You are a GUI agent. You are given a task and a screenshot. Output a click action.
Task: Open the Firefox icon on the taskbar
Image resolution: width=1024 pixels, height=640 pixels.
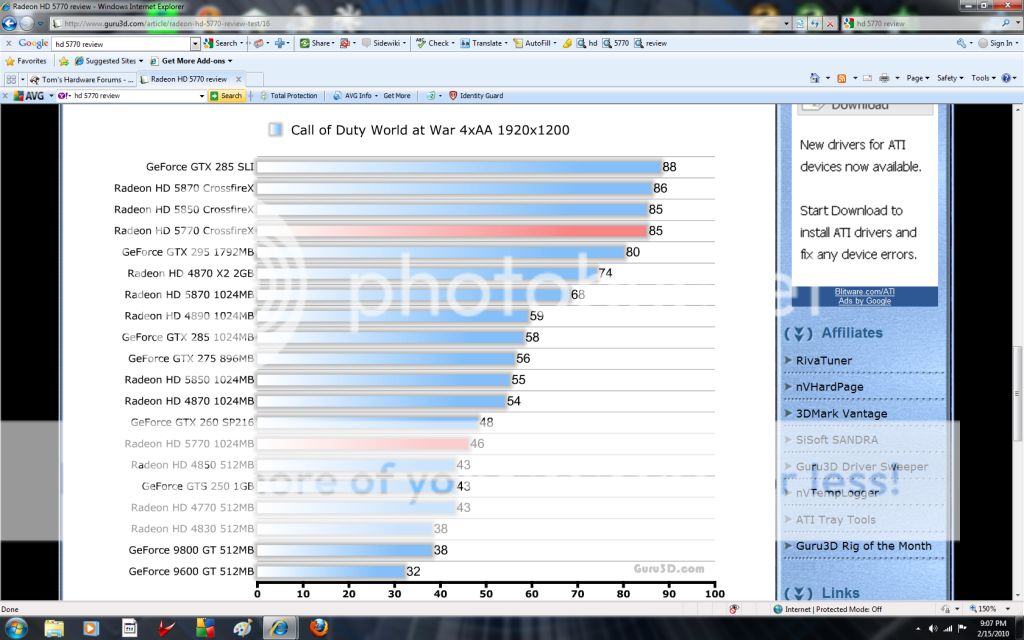coord(319,628)
